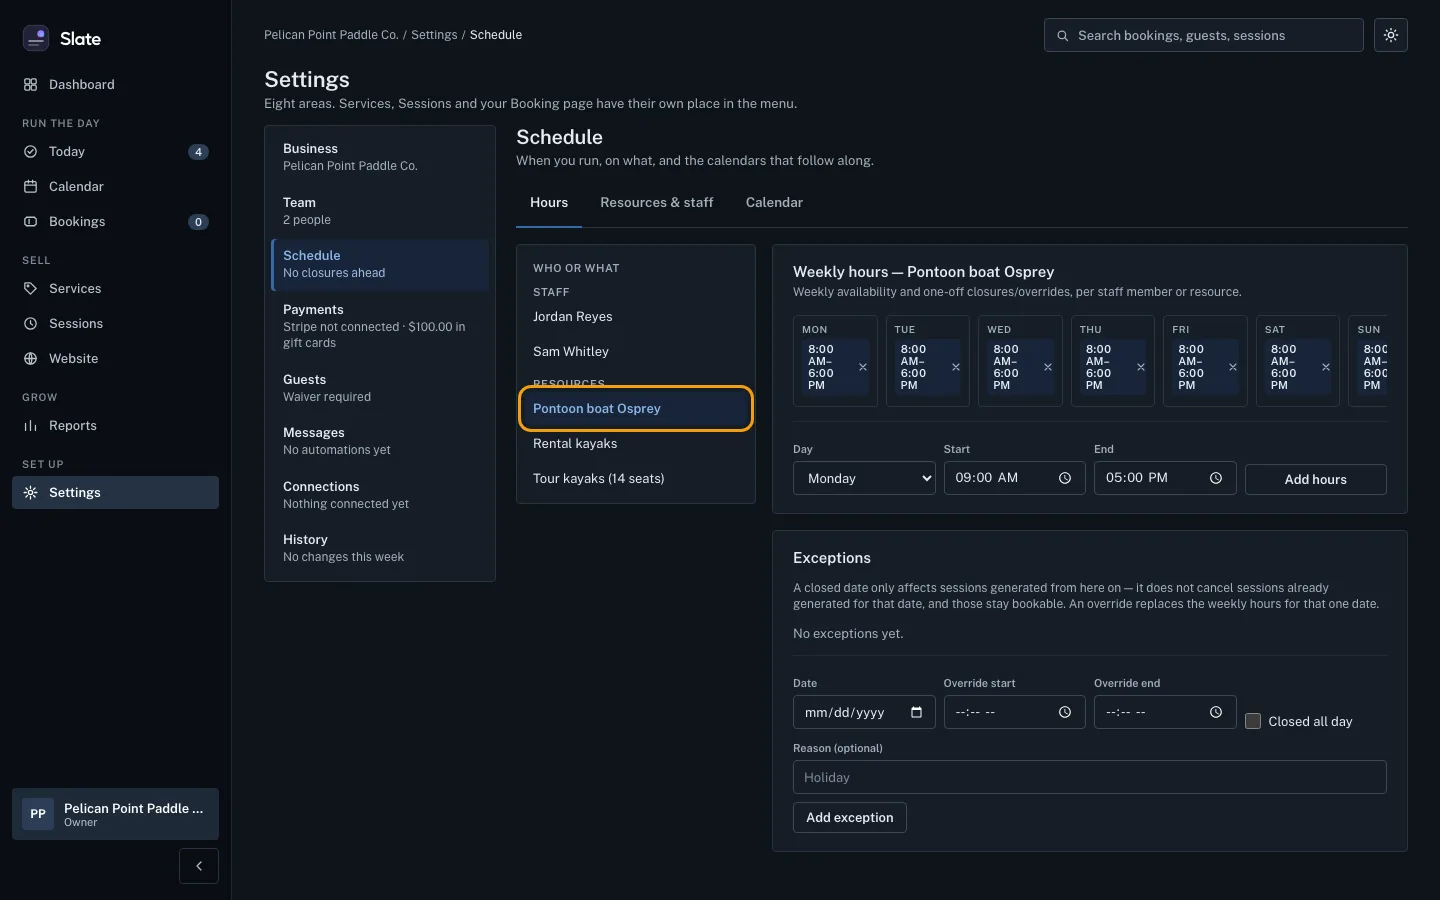This screenshot has height=900, width=1440.
Task: Switch to Resources & staff tab
Action: [657, 202]
